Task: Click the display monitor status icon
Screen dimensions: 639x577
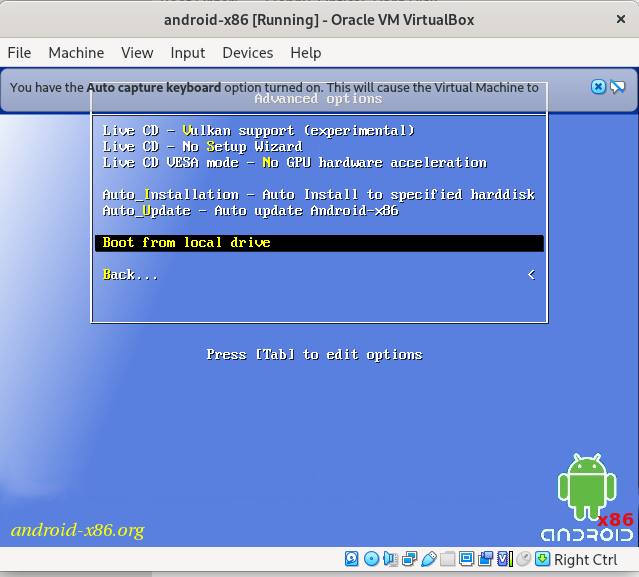Action: (466, 559)
